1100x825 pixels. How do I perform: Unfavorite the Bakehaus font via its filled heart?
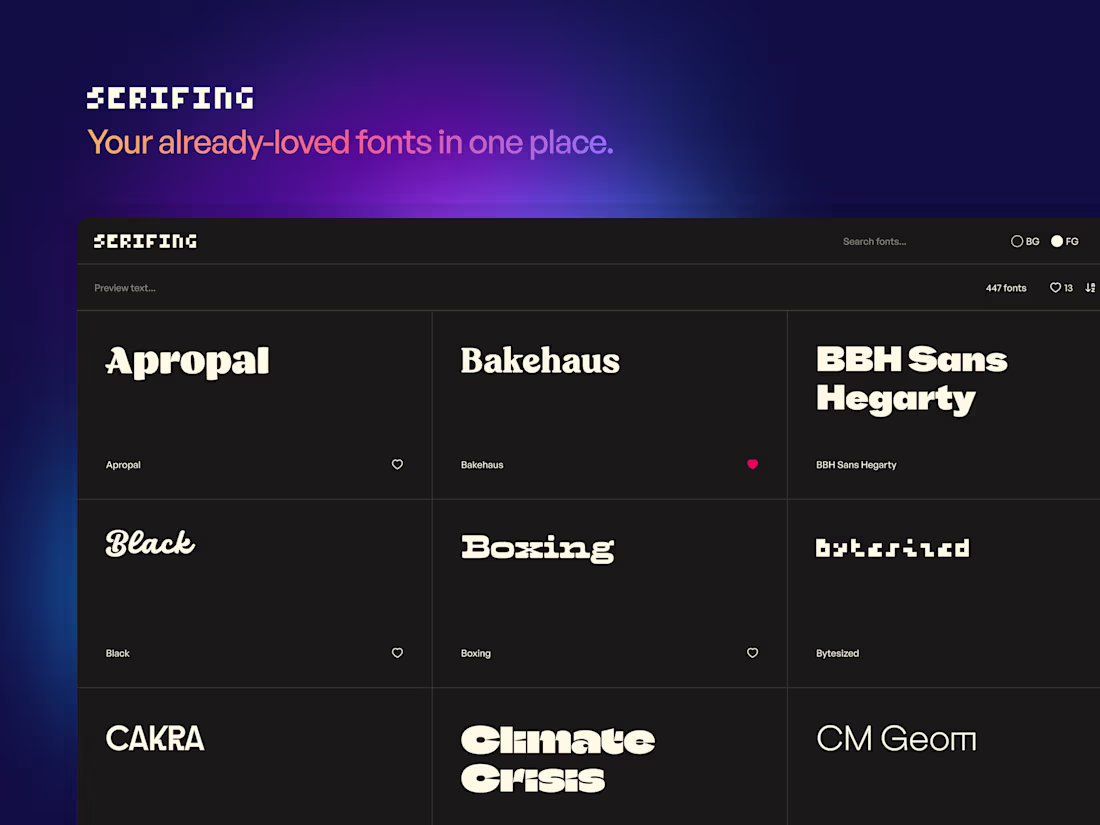point(752,464)
